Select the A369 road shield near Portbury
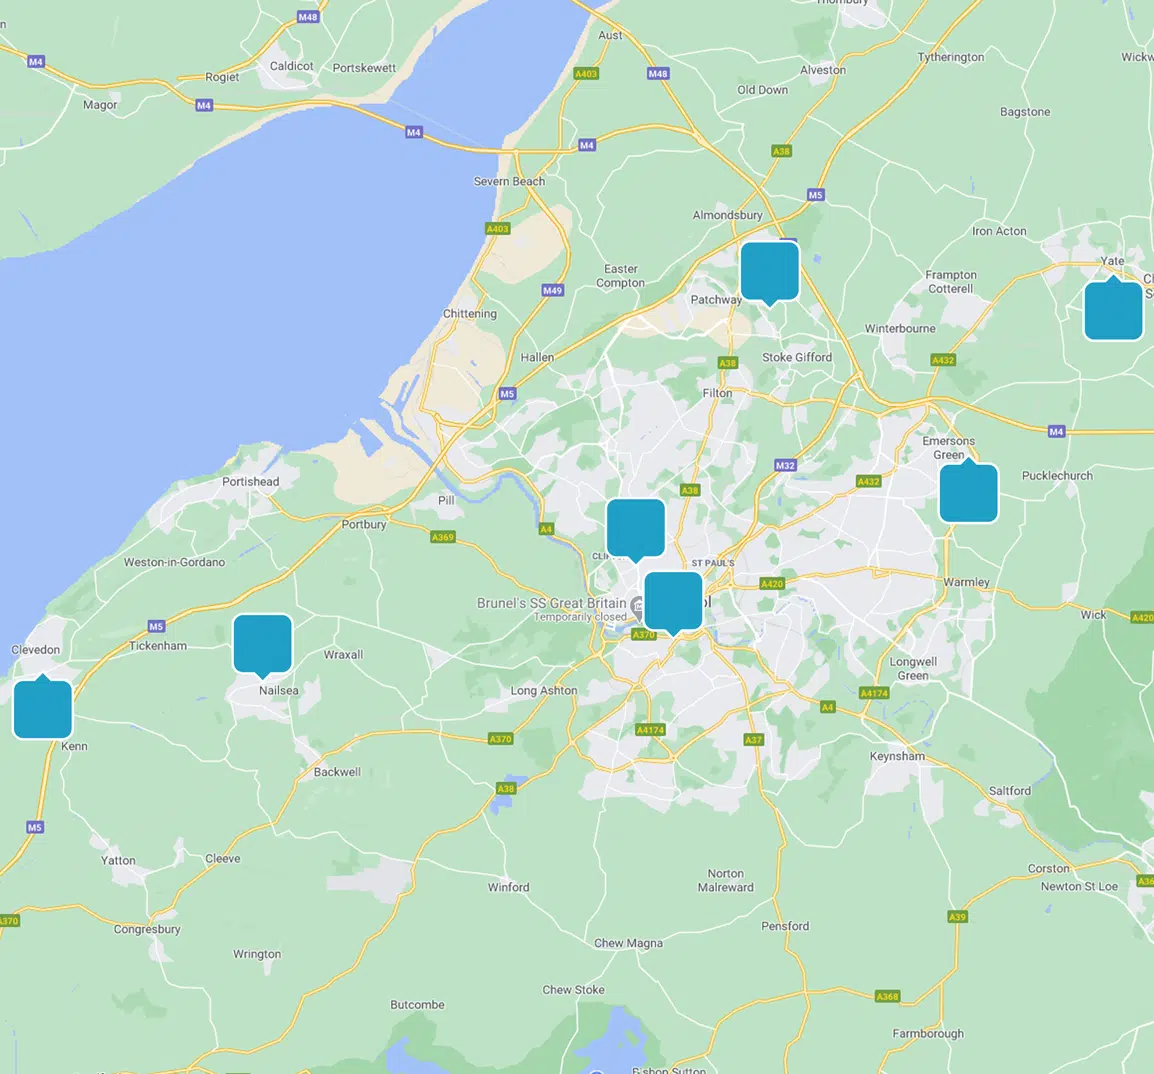This screenshot has width=1154, height=1074. [442, 537]
